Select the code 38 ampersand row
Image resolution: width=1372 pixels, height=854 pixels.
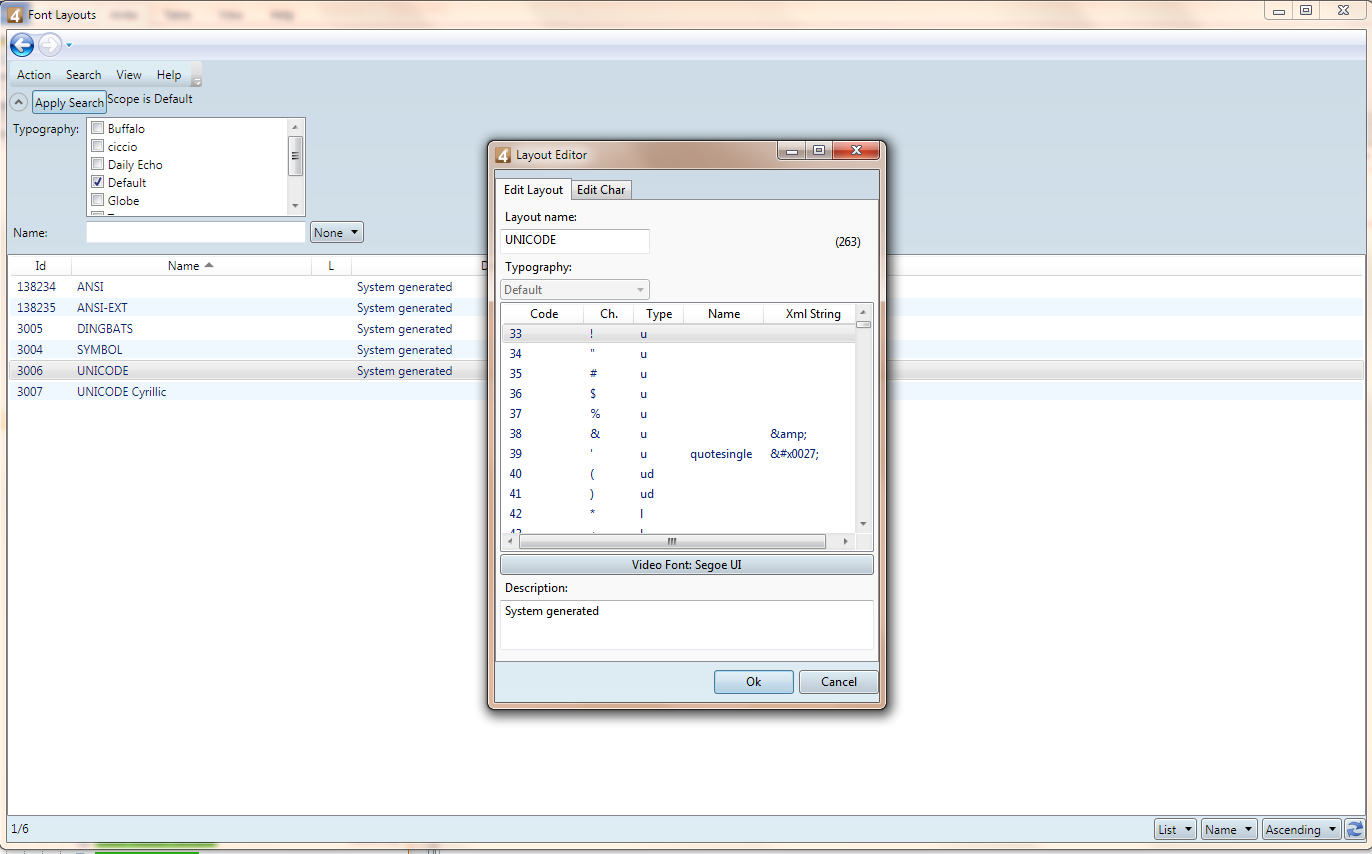tap(679, 434)
